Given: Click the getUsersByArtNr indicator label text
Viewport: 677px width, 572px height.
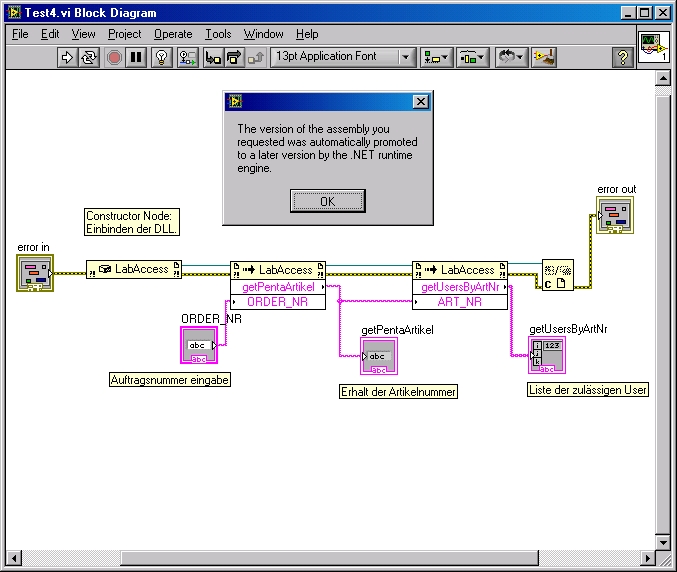Looking at the screenshot, I should click(568, 329).
